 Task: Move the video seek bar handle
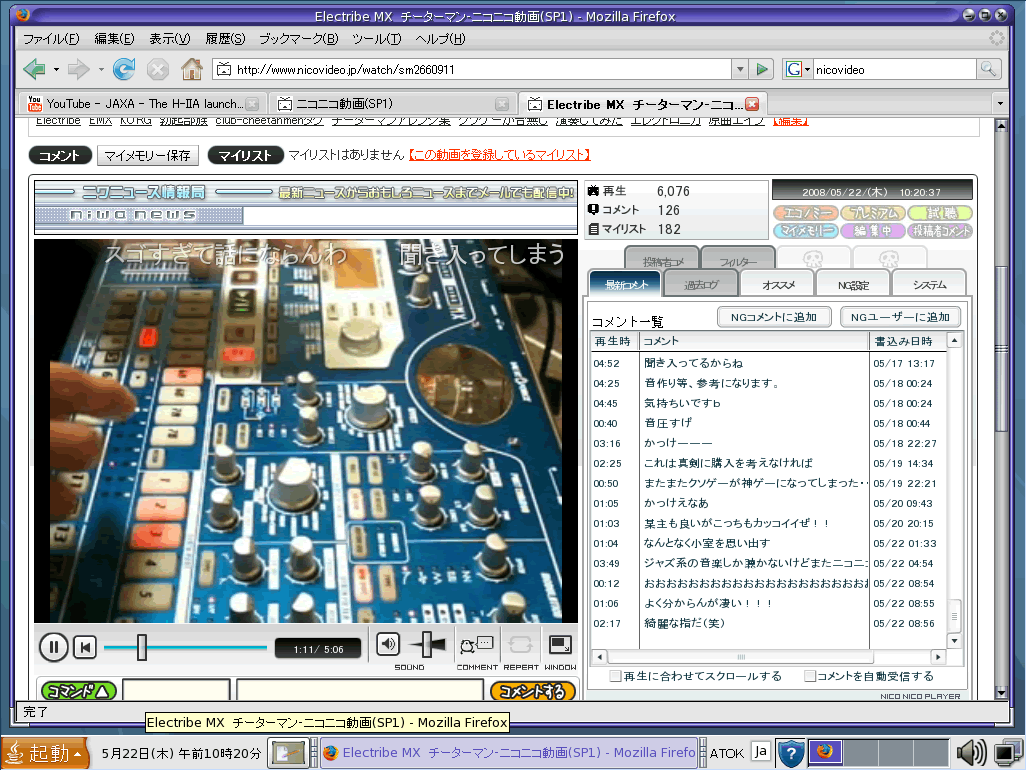pos(141,647)
